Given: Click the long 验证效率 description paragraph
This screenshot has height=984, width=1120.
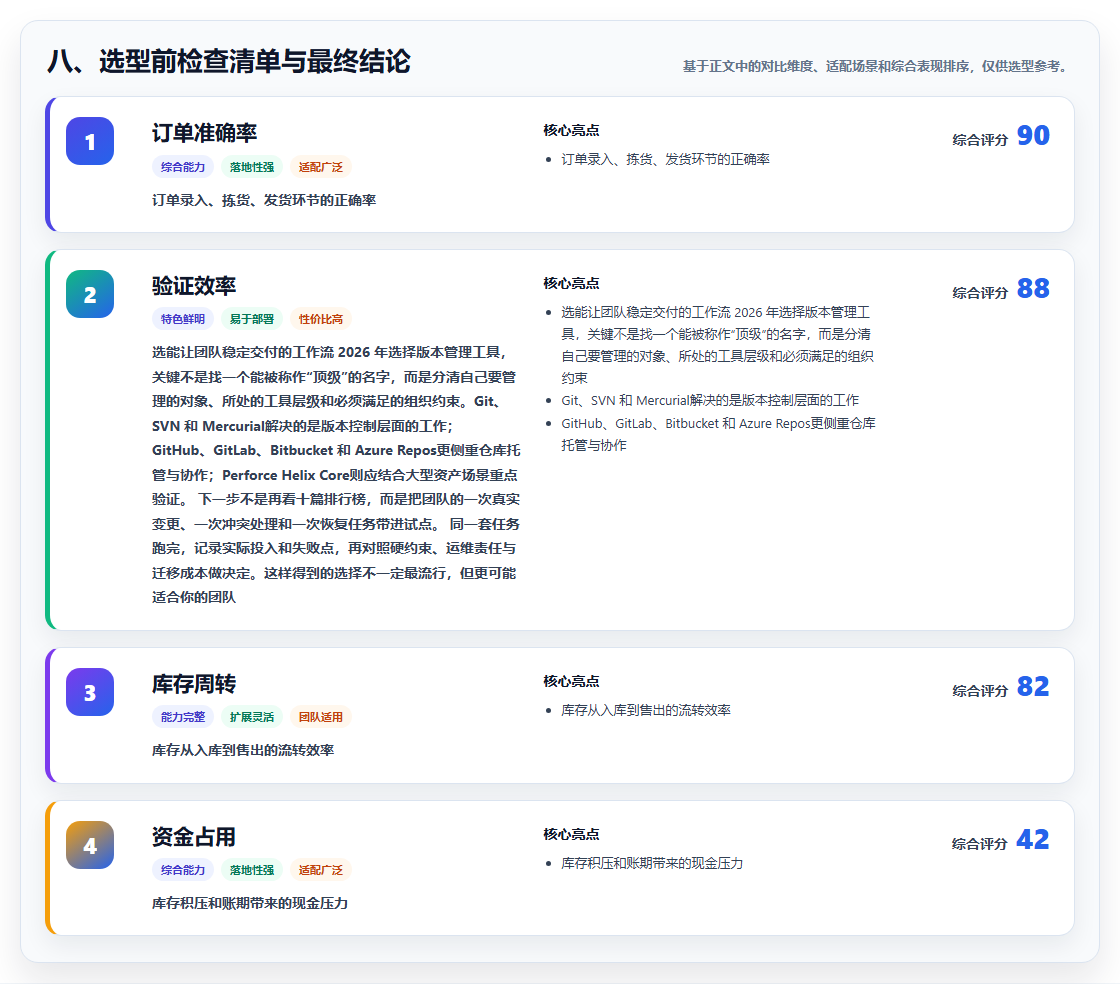Looking at the screenshot, I should coord(336,475).
